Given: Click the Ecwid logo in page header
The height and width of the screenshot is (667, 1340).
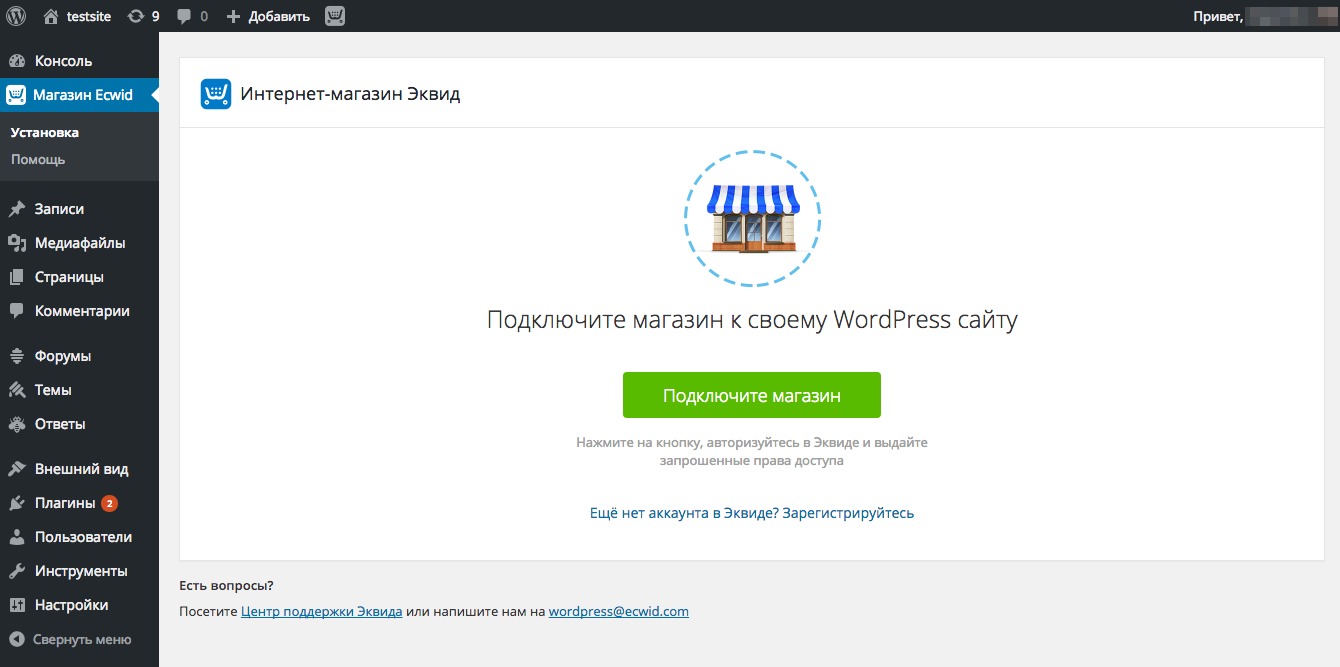Looking at the screenshot, I should 216,94.
